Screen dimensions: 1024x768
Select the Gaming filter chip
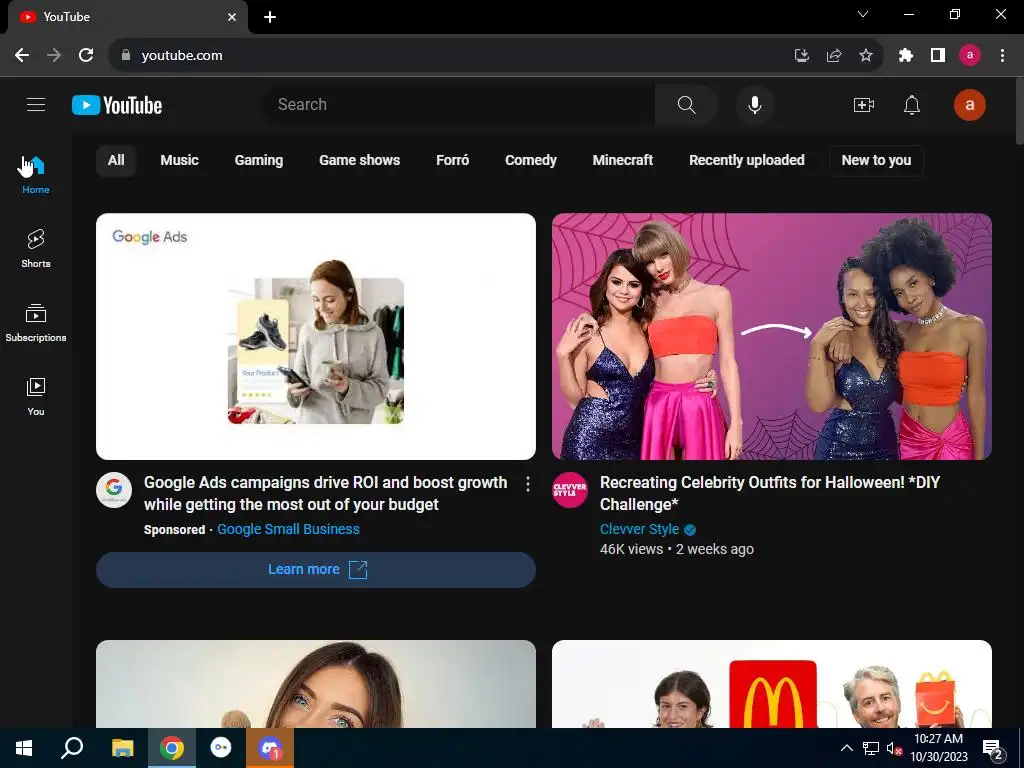259,161
